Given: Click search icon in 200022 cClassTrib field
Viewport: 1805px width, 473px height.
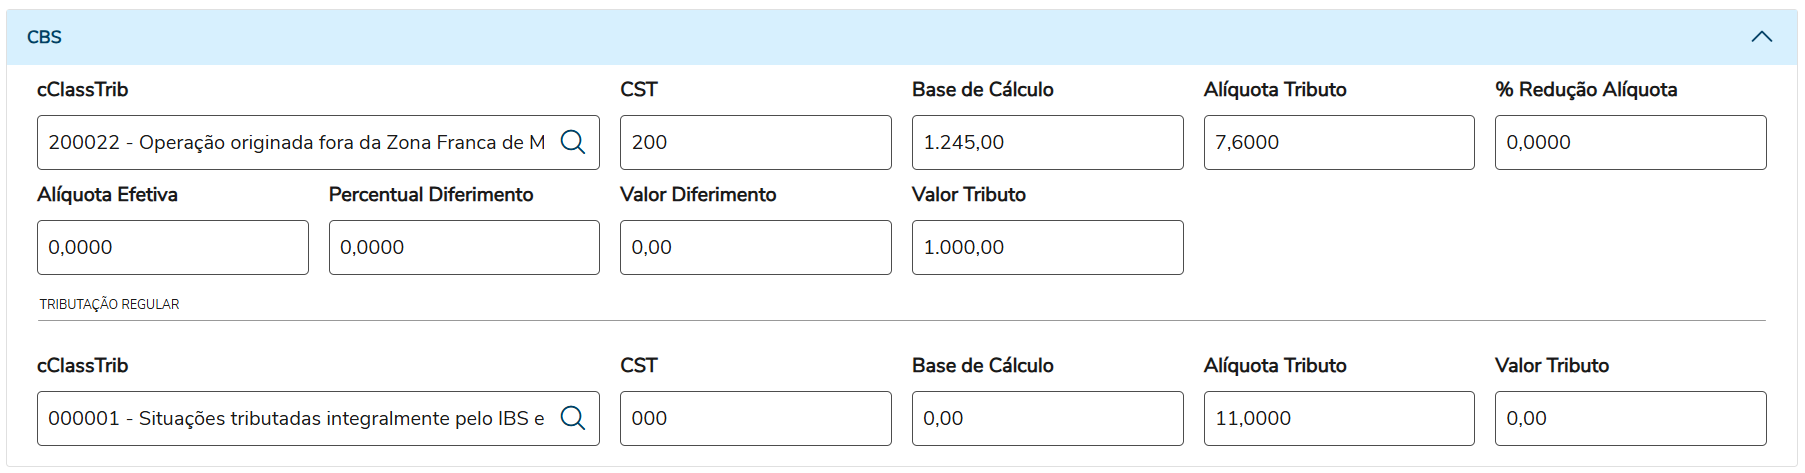Looking at the screenshot, I should pos(573,142).
